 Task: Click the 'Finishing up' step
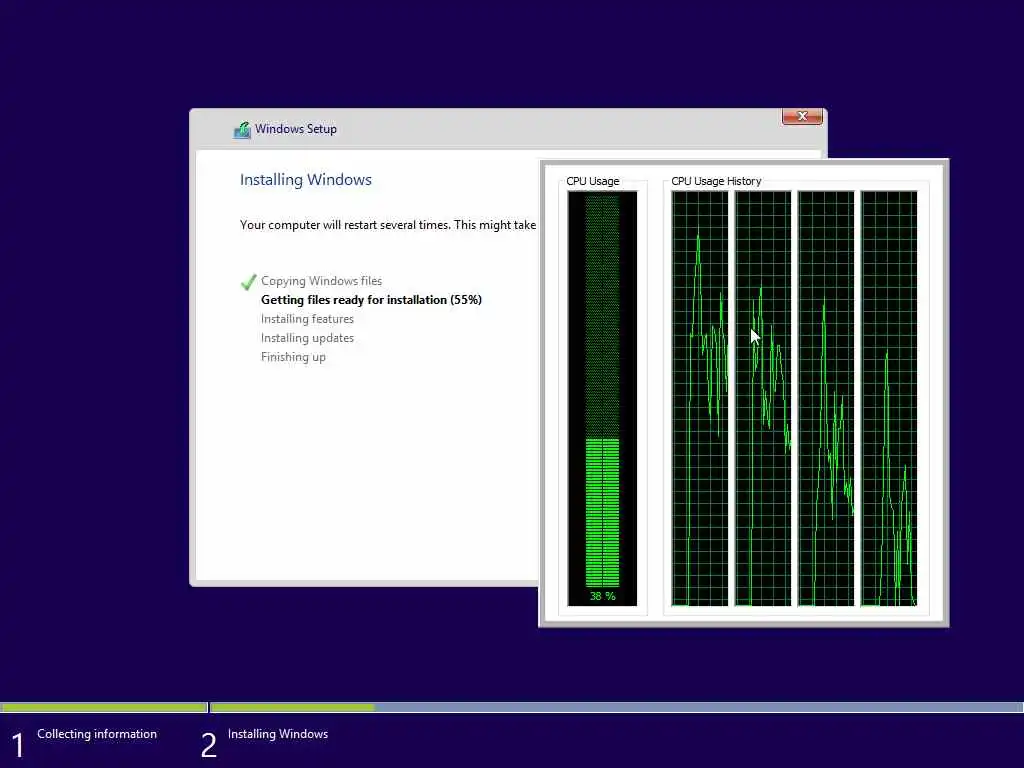tap(293, 357)
